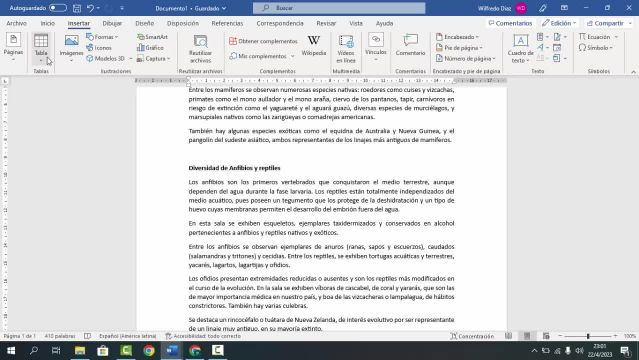
Task: Open the Microsoft Store taskbar icon
Action: 103,350
